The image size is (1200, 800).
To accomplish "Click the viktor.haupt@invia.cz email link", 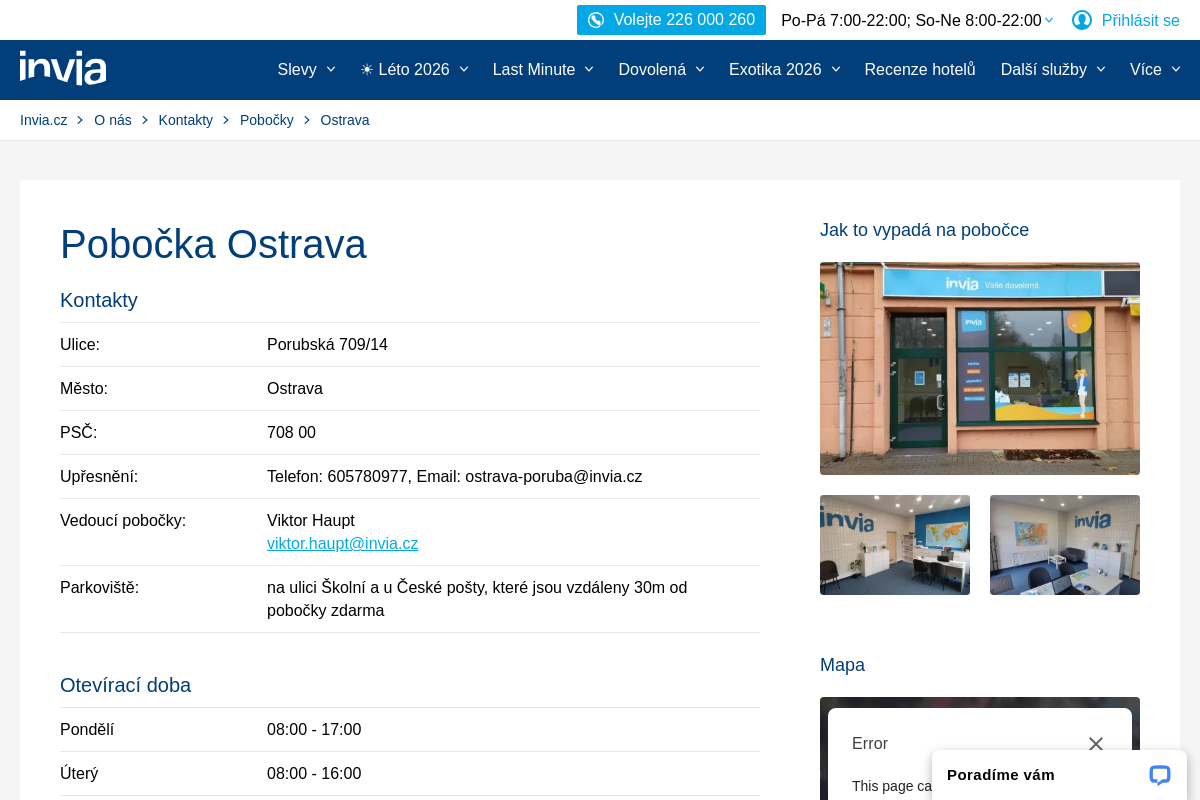I will 342,543.
